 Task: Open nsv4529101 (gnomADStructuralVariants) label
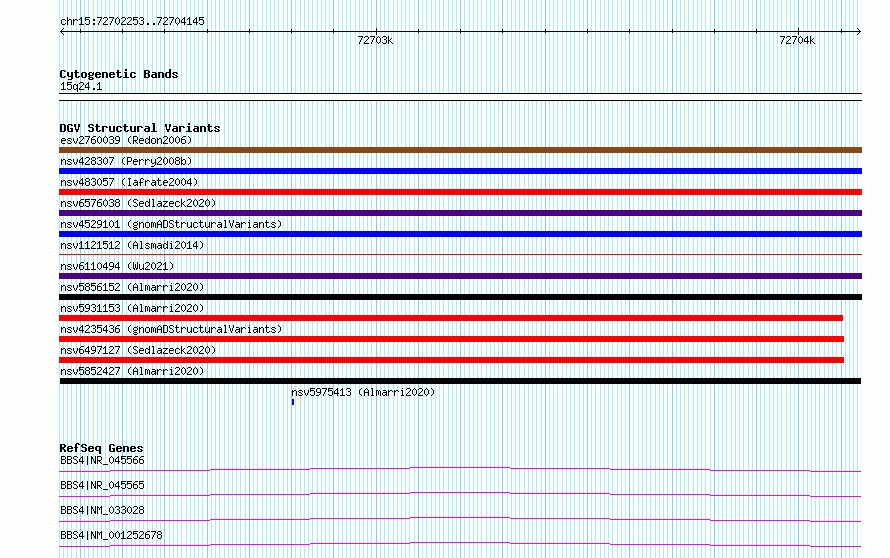(171, 224)
